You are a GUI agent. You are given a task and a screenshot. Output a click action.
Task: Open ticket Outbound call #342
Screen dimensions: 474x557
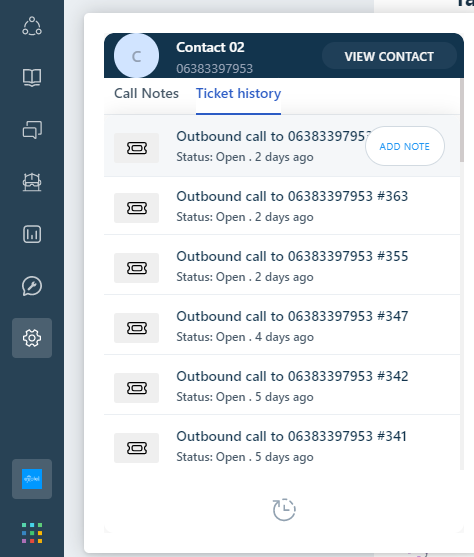pyautogui.click(x=282, y=386)
